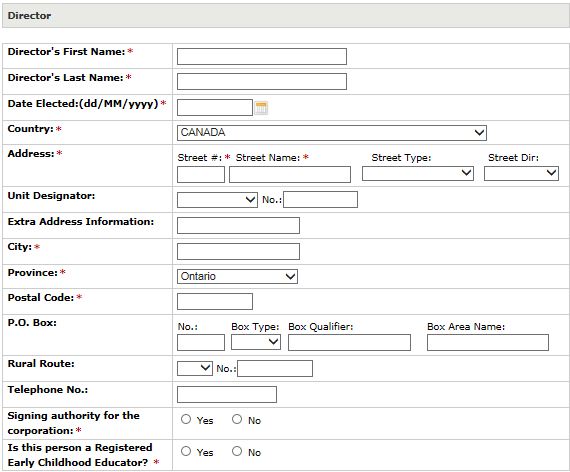Select No for Registered Early Childhood Educator
570x472 pixels.
tap(237, 451)
